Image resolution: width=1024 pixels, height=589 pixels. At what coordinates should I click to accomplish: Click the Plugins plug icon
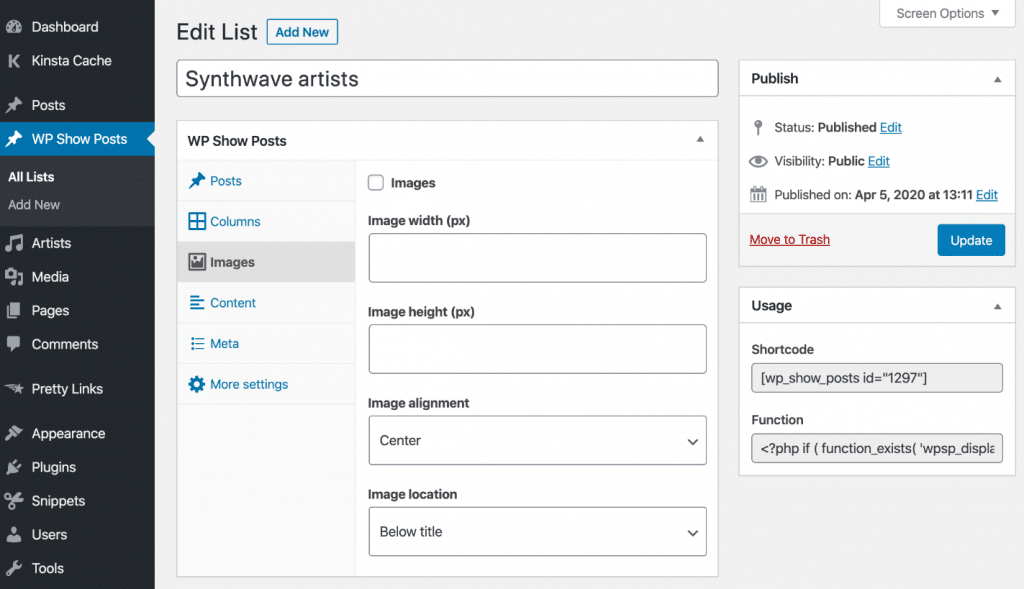pyautogui.click(x=14, y=467)
